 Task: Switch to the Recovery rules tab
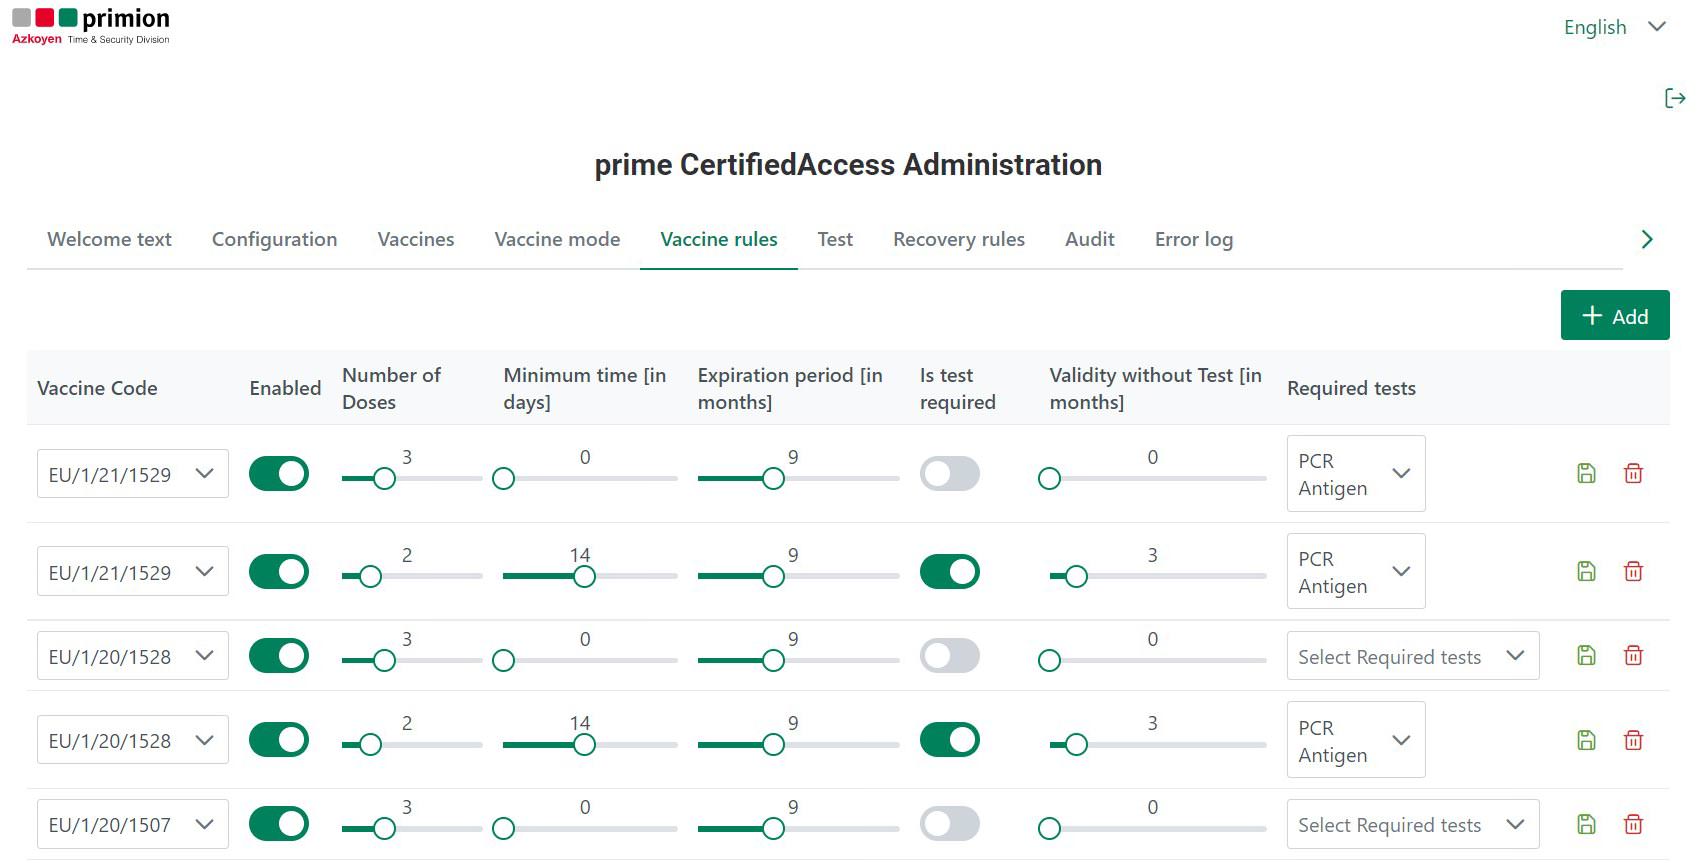[959, 239]
